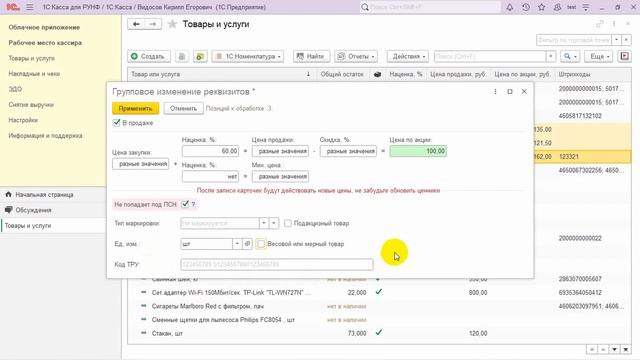Open Рабочее место кассира section
Screen dimensions: 640x360
(x=45, y=43)
